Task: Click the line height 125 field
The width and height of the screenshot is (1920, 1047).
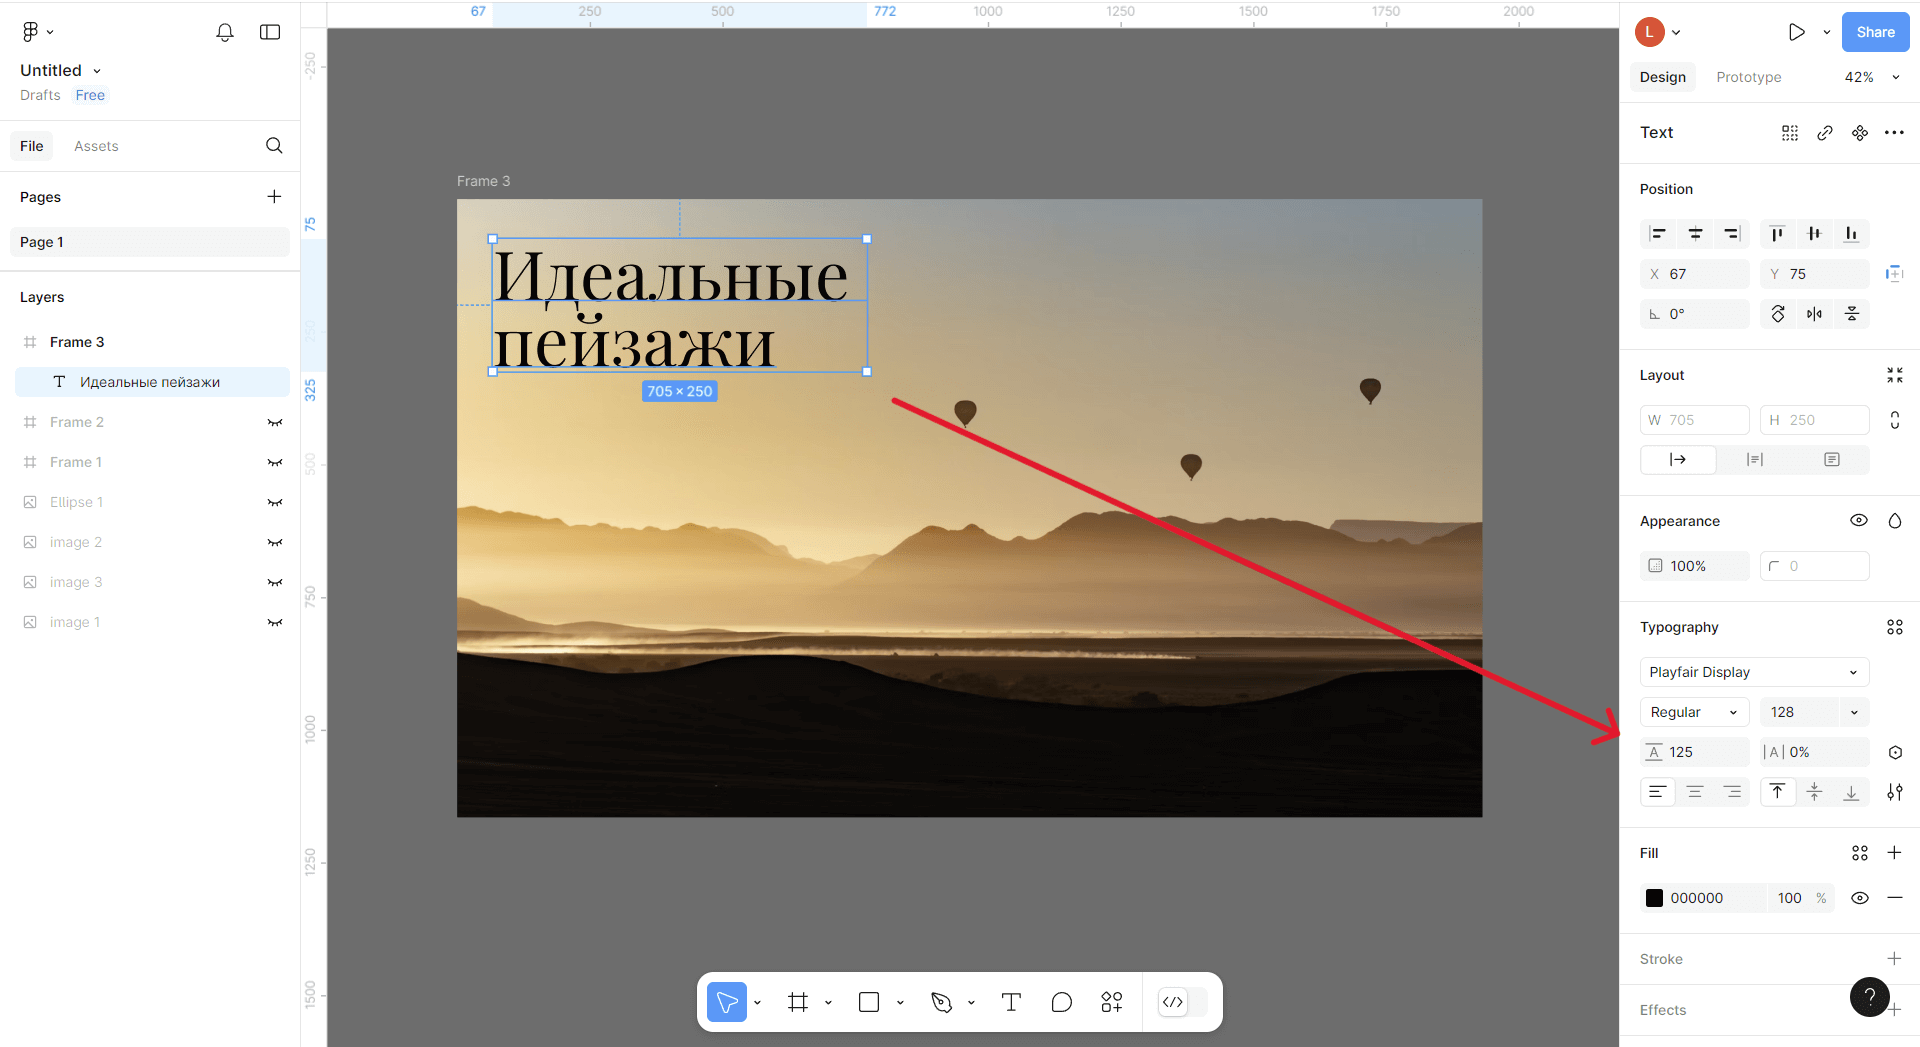Action: pos(1695,752)
